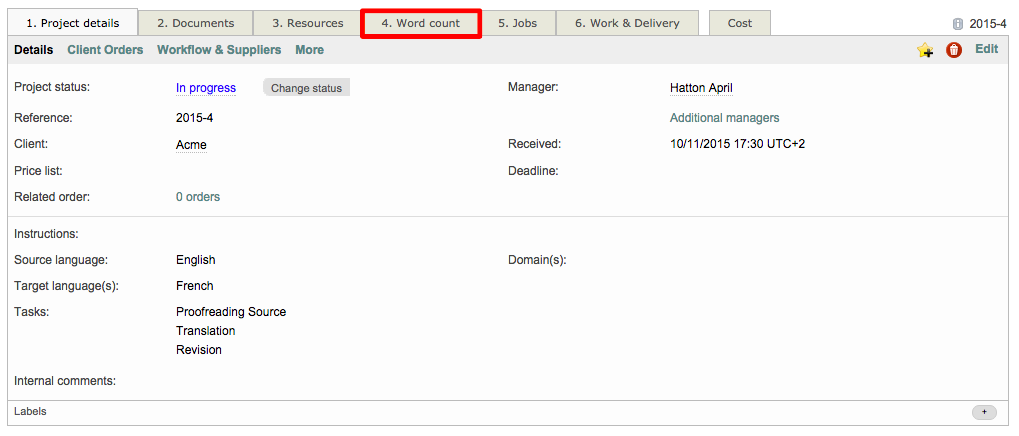Click the Change status button
The image size is (1019, 436).
click(306, 88)
